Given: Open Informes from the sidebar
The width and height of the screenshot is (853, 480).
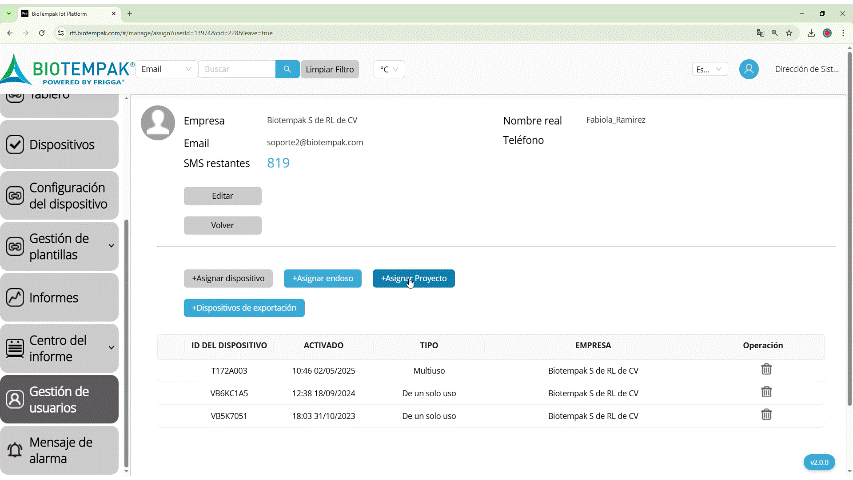Looking at the screenshot, I should (x=60, y=297).
